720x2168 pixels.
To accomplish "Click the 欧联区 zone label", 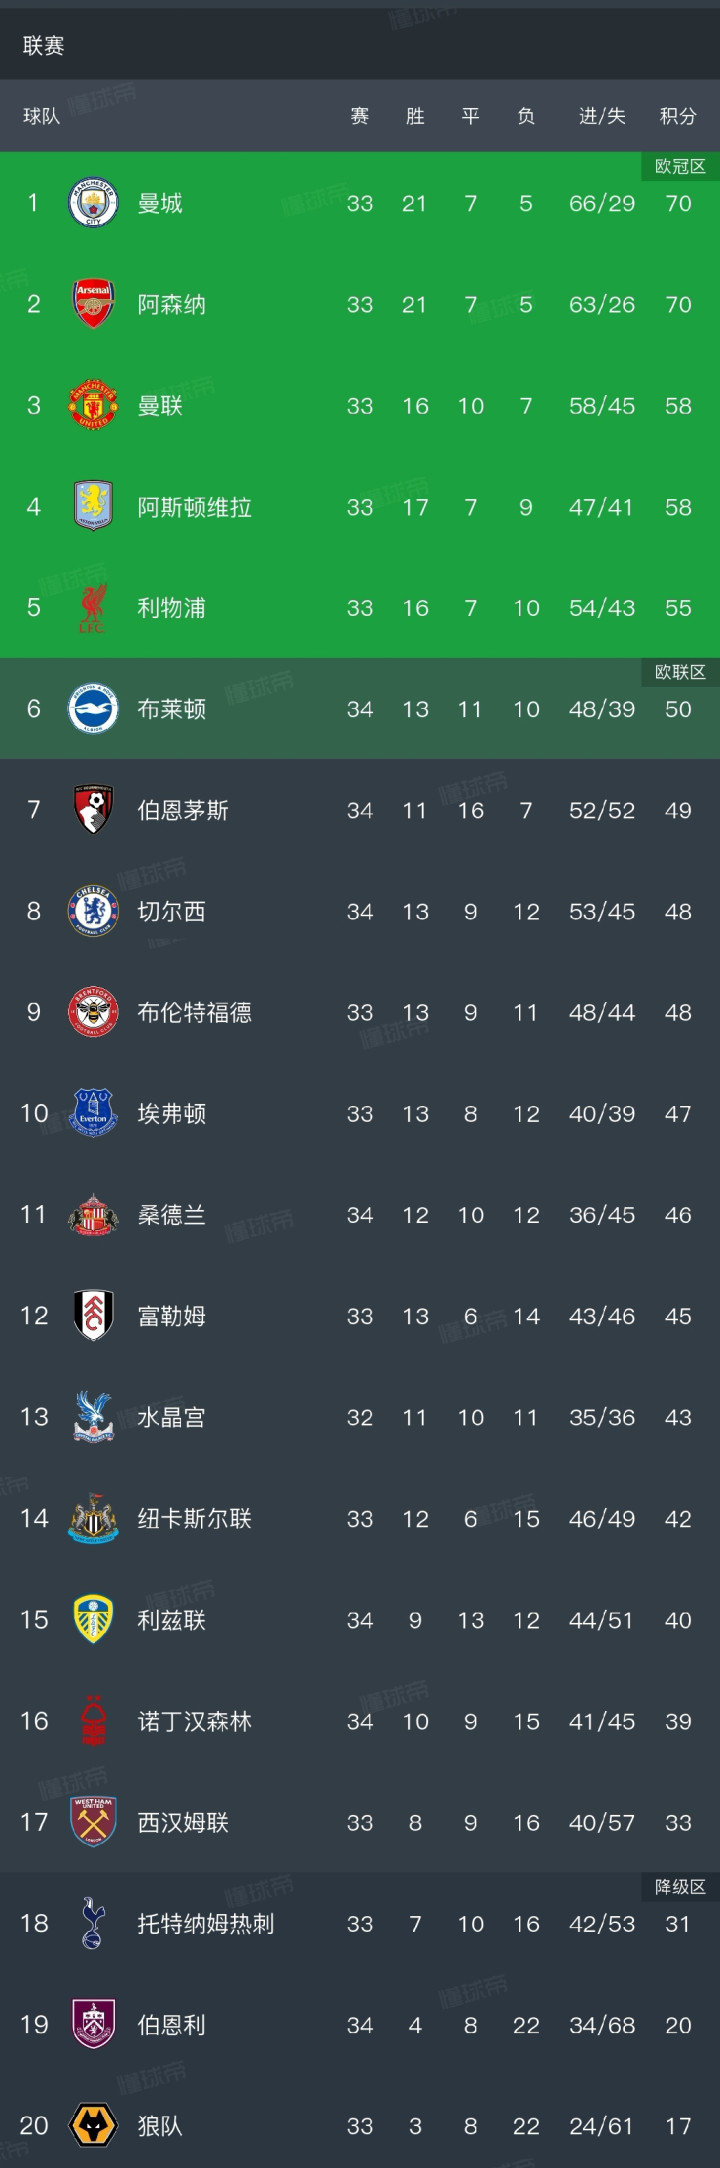I will coord(680,673).
